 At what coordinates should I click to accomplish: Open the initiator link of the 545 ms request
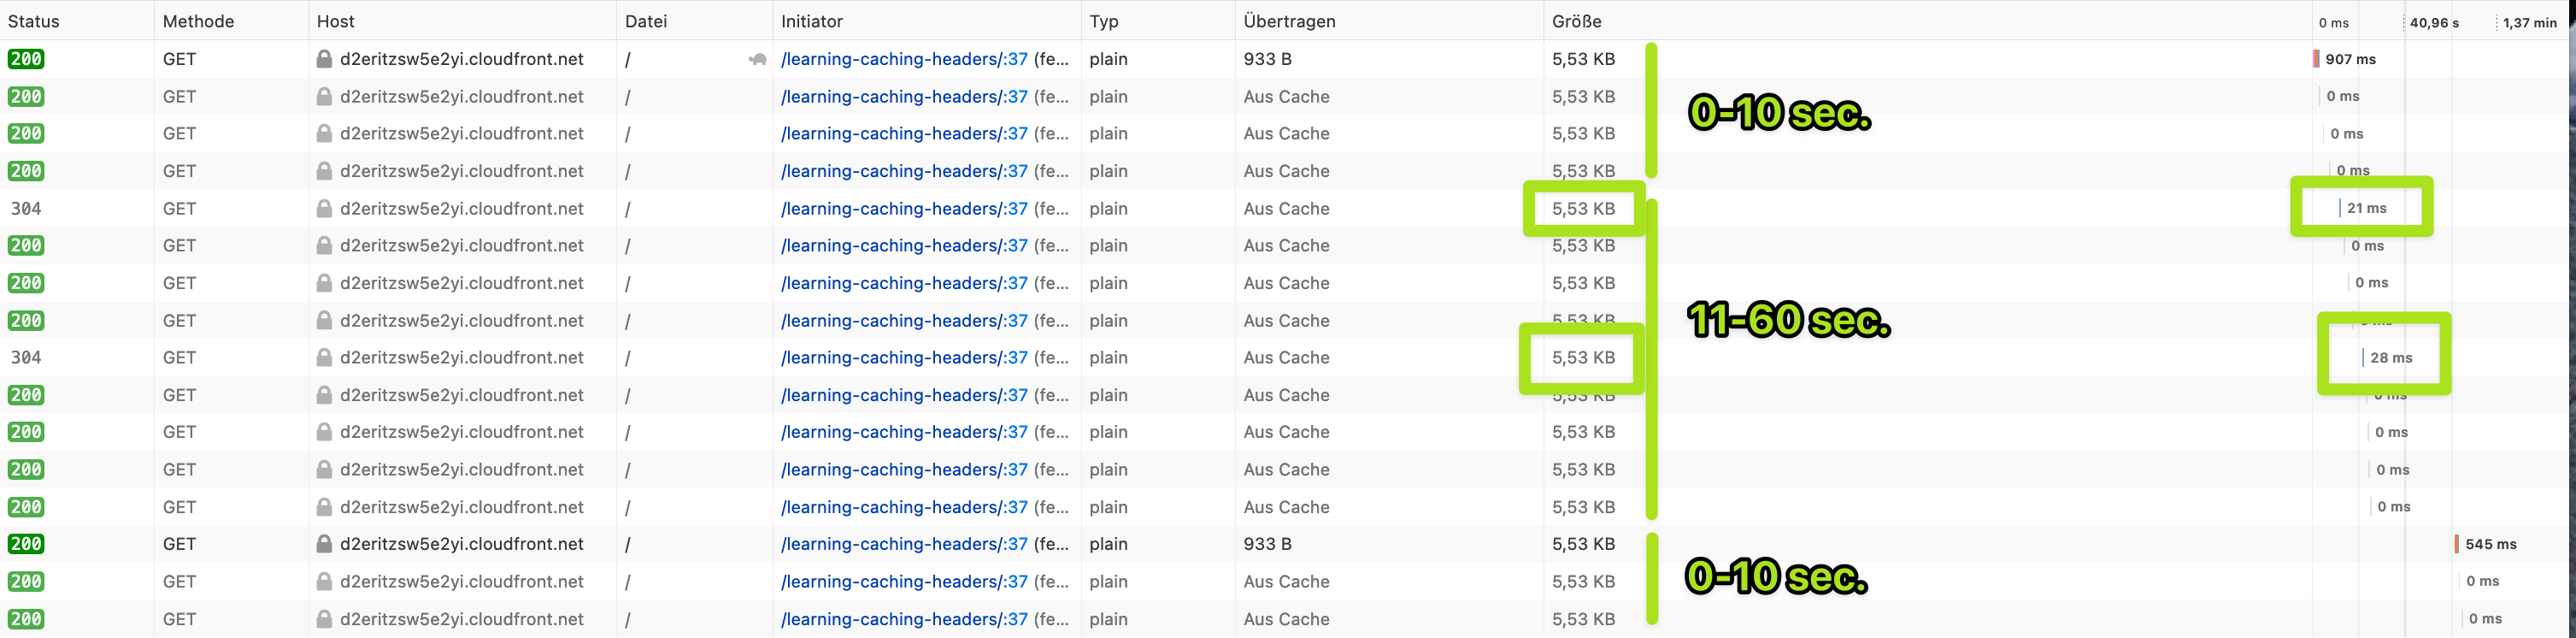904,544
